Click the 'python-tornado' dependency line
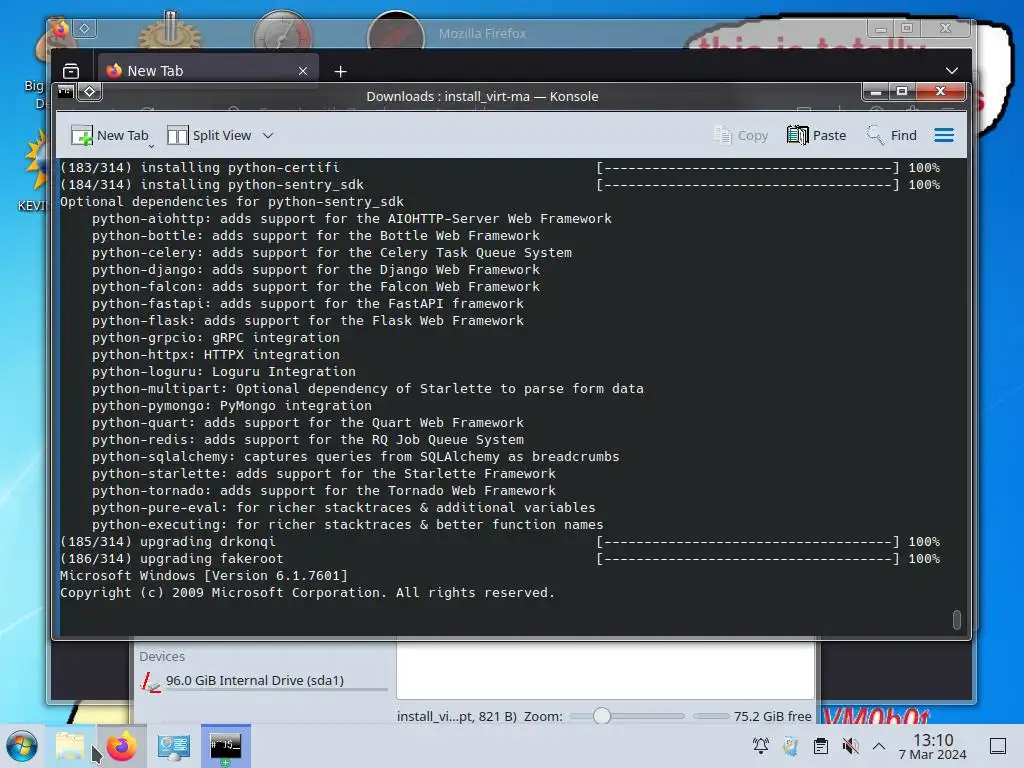Screen dimensions: 1024x768 (x=323, y=490)
